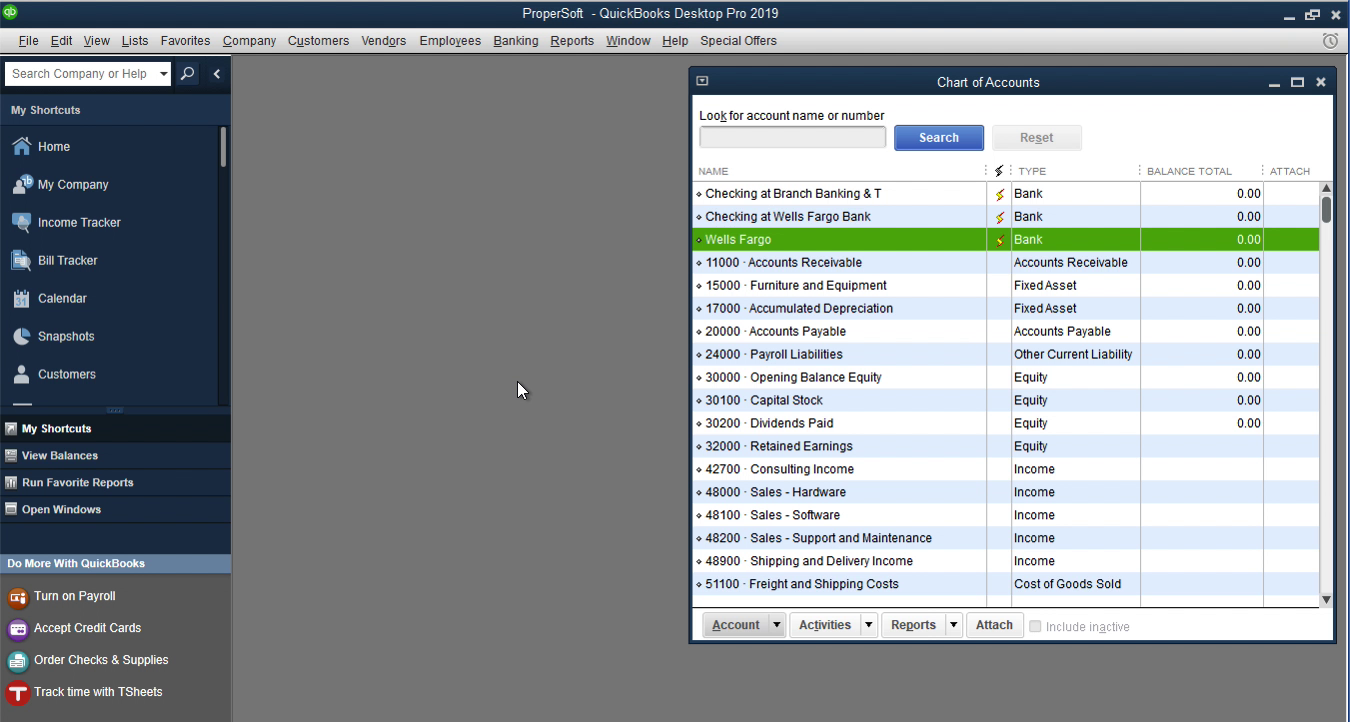Open the search scope dropdown arrow
The width and height of the screenshot is (1350, 722).
click(x=164, y=74)
